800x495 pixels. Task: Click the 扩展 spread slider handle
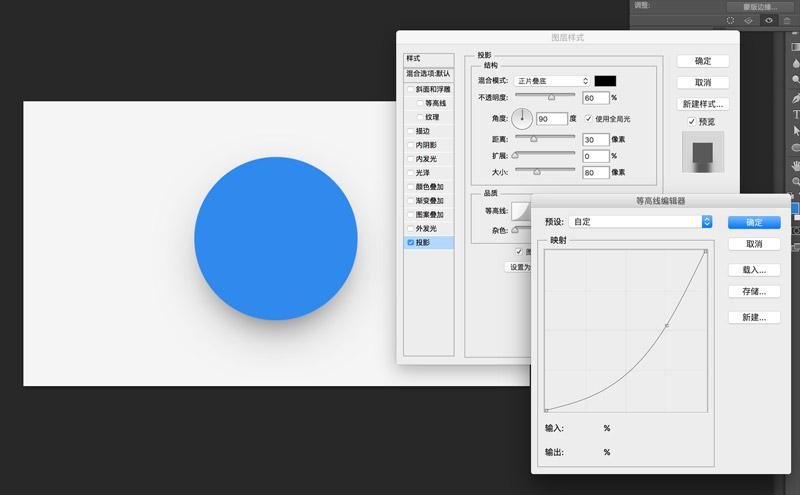pyautogui.click(x=515, y=155)
